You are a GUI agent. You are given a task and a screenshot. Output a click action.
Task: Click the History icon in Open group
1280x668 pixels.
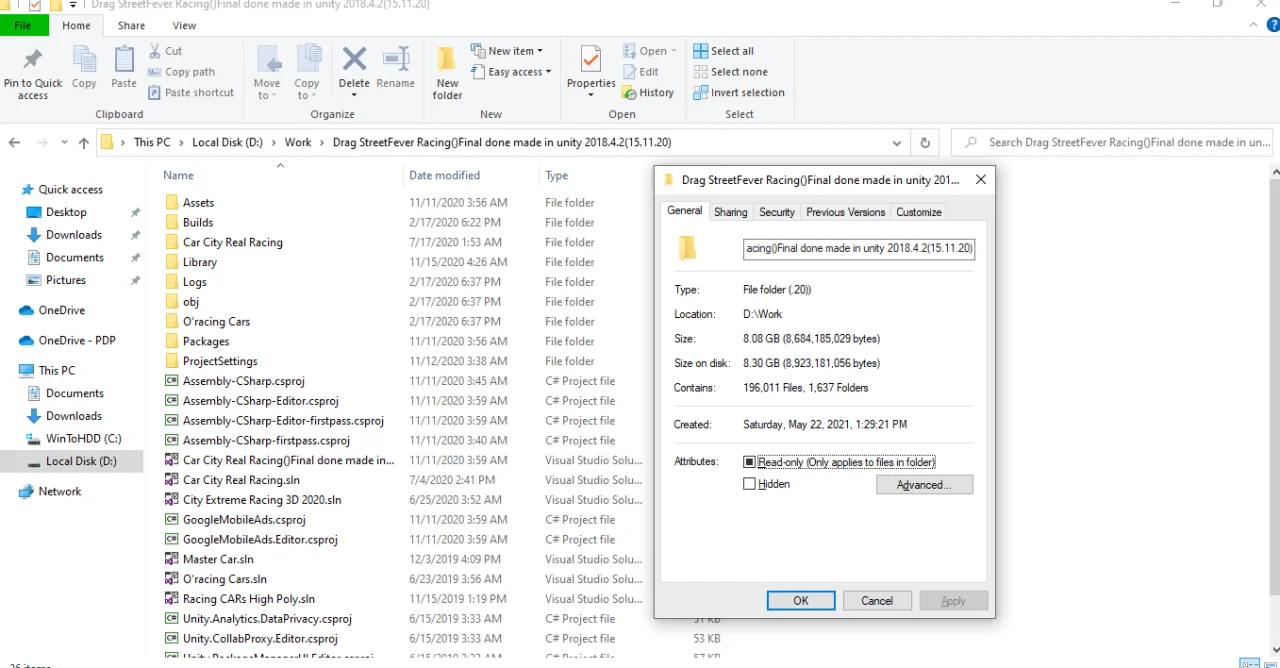(629, 93)
